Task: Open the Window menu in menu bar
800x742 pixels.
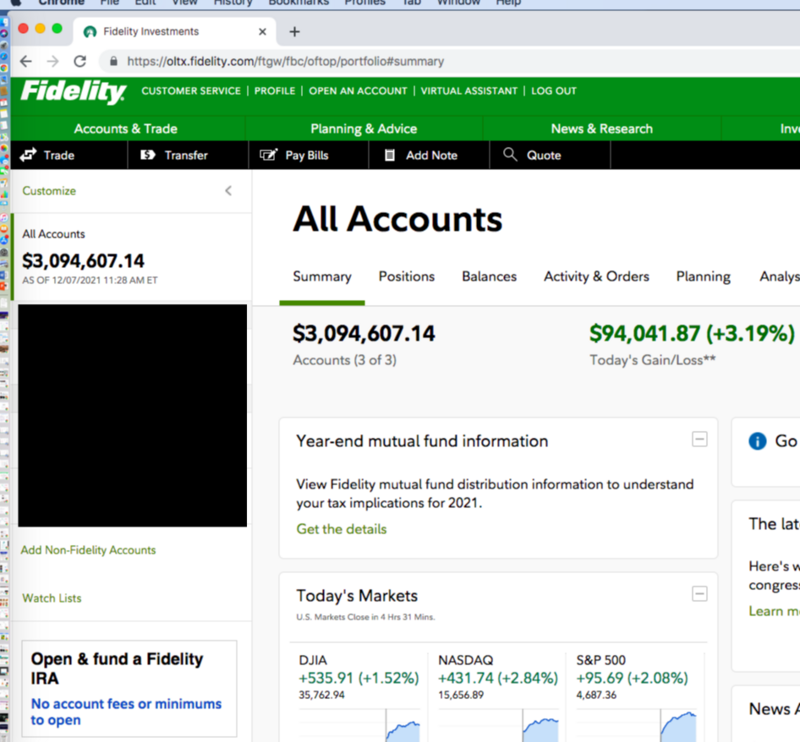Action: click(459, 3)
